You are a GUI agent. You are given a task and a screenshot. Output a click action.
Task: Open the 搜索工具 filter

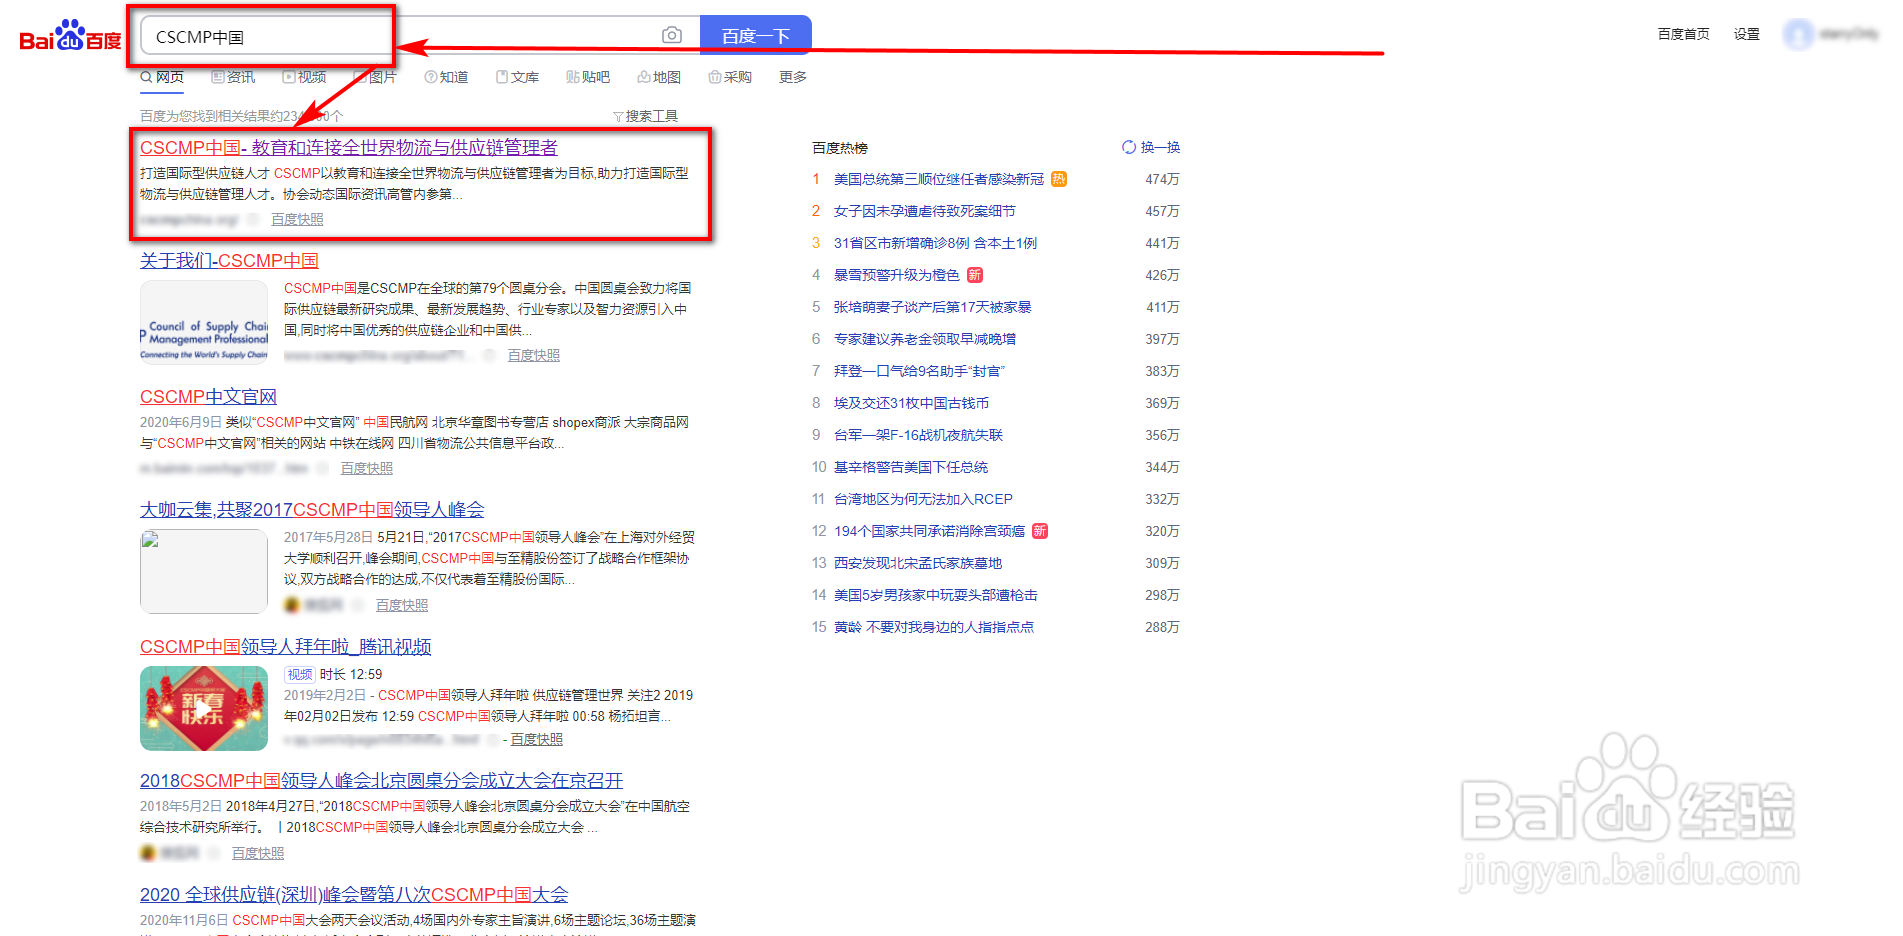tap(646, 116)
